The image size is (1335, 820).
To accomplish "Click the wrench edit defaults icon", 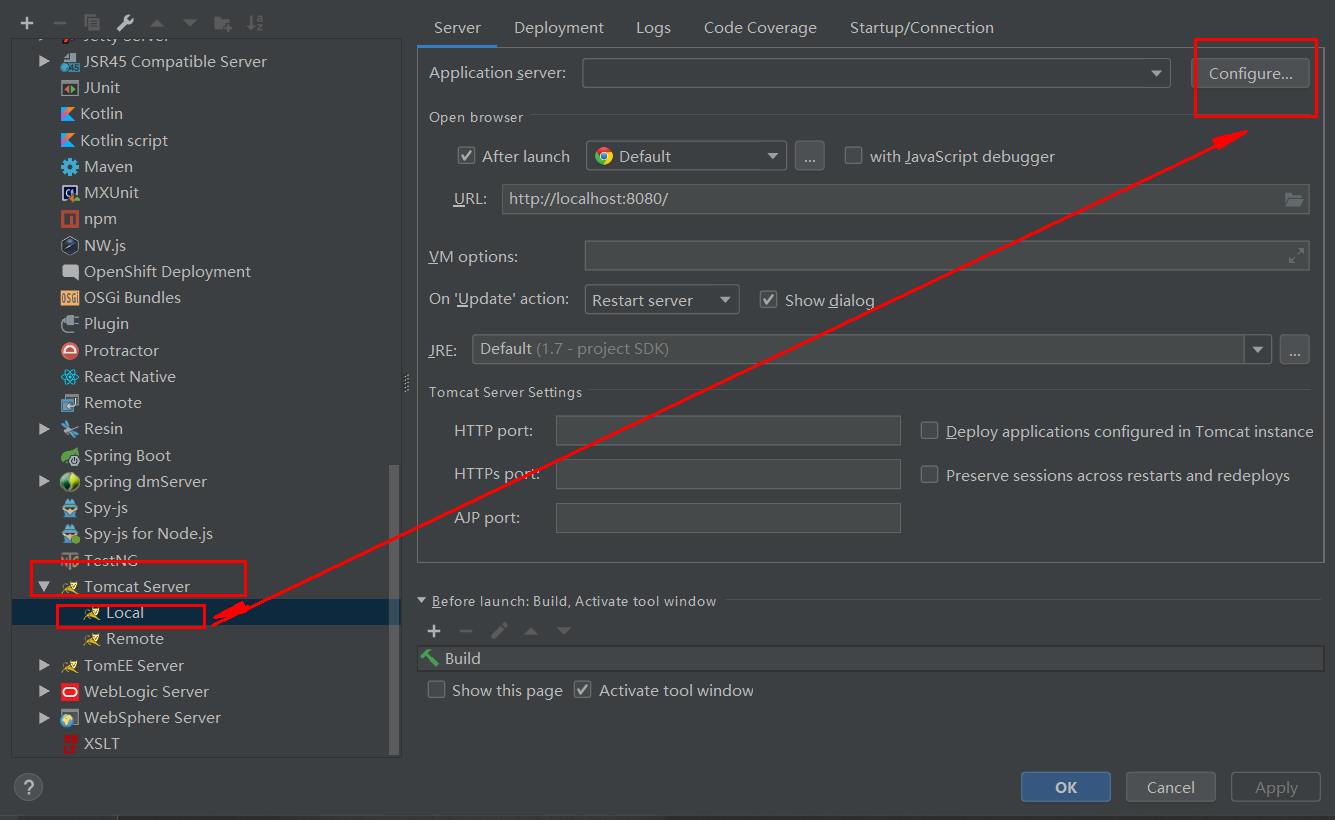I will click(125, 22).
